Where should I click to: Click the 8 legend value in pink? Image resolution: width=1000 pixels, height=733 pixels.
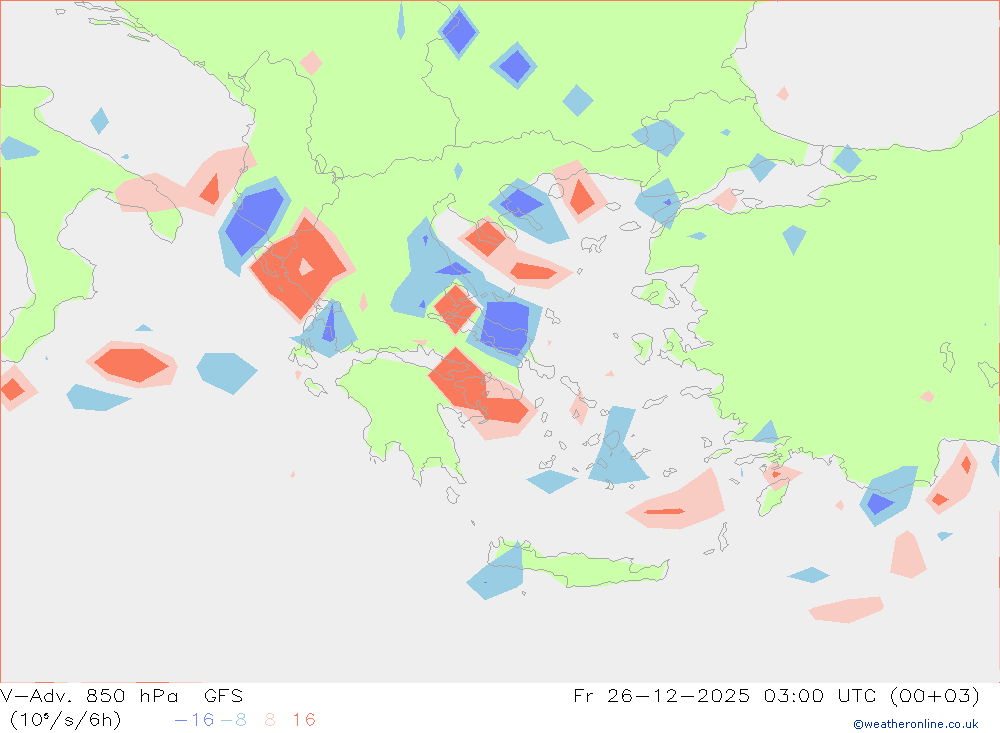[x=270, y=720]
